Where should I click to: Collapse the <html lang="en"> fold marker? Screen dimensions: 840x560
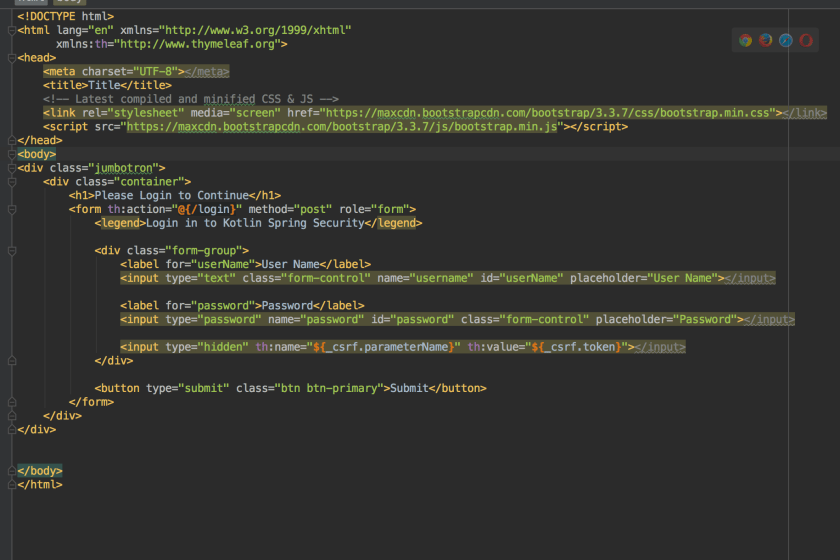(x=12, y=31)
